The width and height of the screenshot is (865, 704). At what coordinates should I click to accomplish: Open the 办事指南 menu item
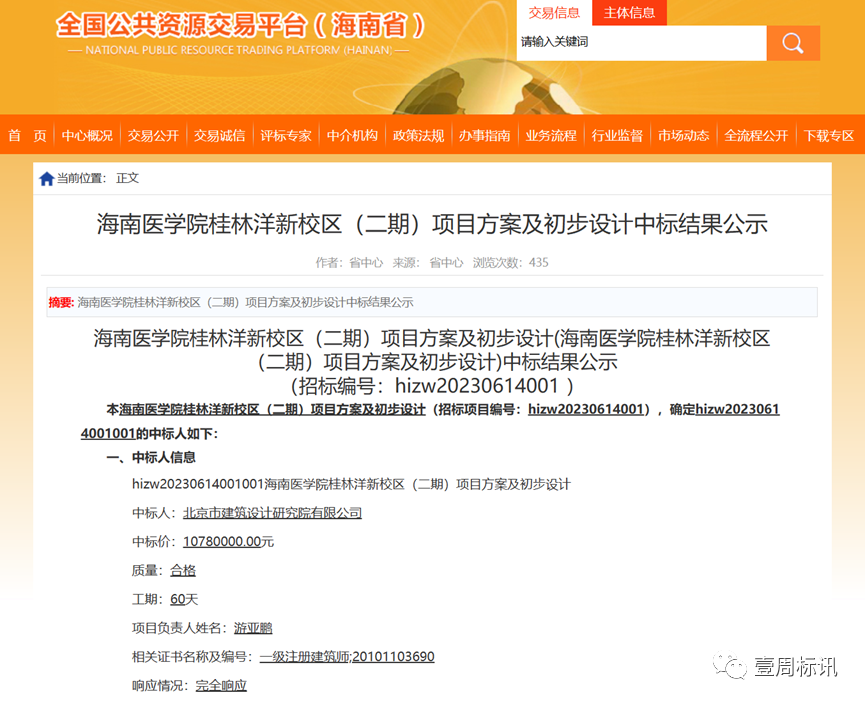pyautogui.click(x=484, y=135)
